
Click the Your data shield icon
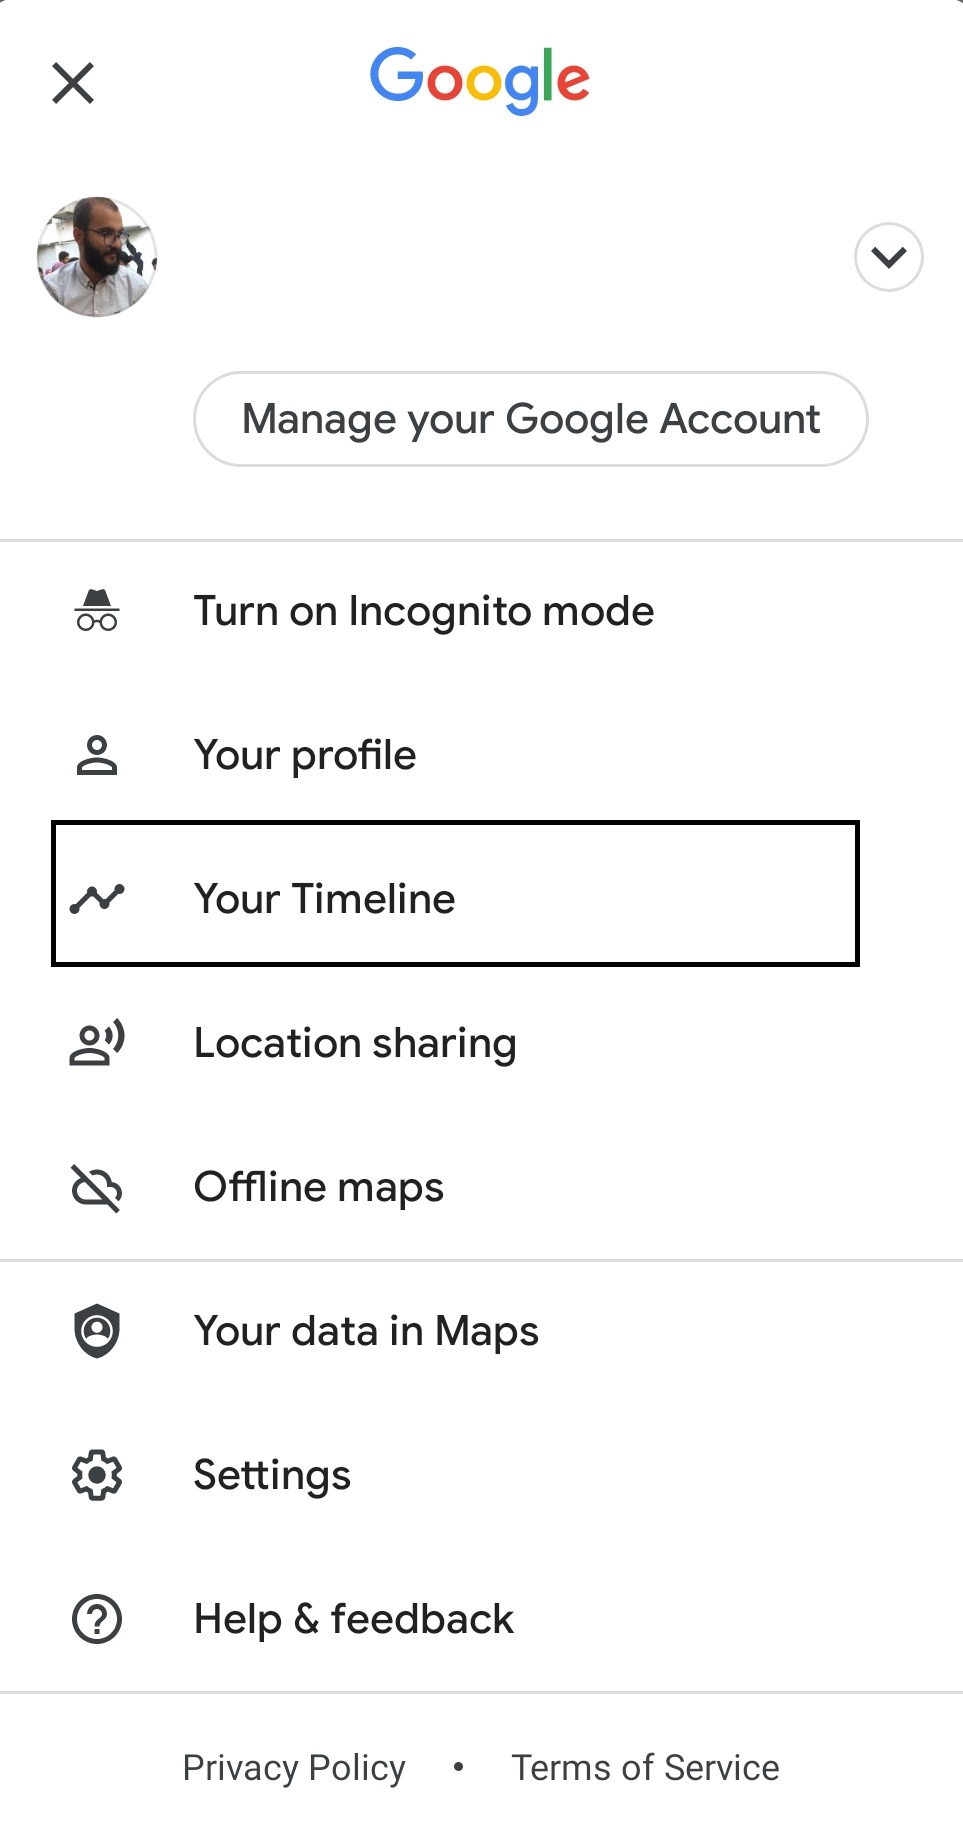97,1331
